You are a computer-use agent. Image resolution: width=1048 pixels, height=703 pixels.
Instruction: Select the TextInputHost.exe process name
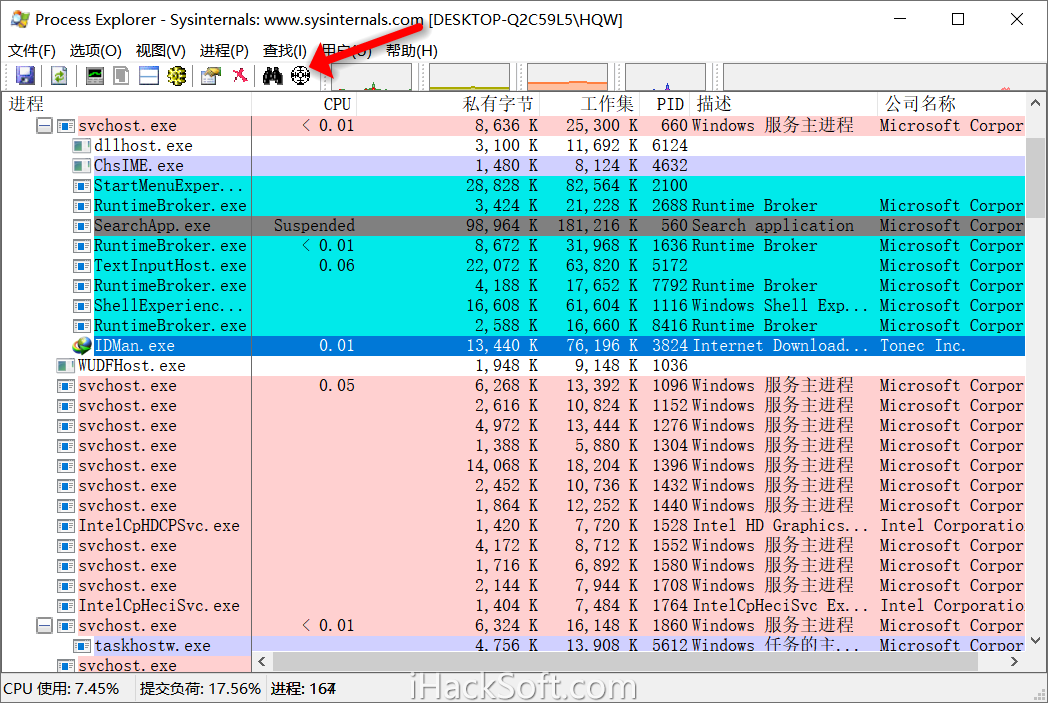pos(170,266)
